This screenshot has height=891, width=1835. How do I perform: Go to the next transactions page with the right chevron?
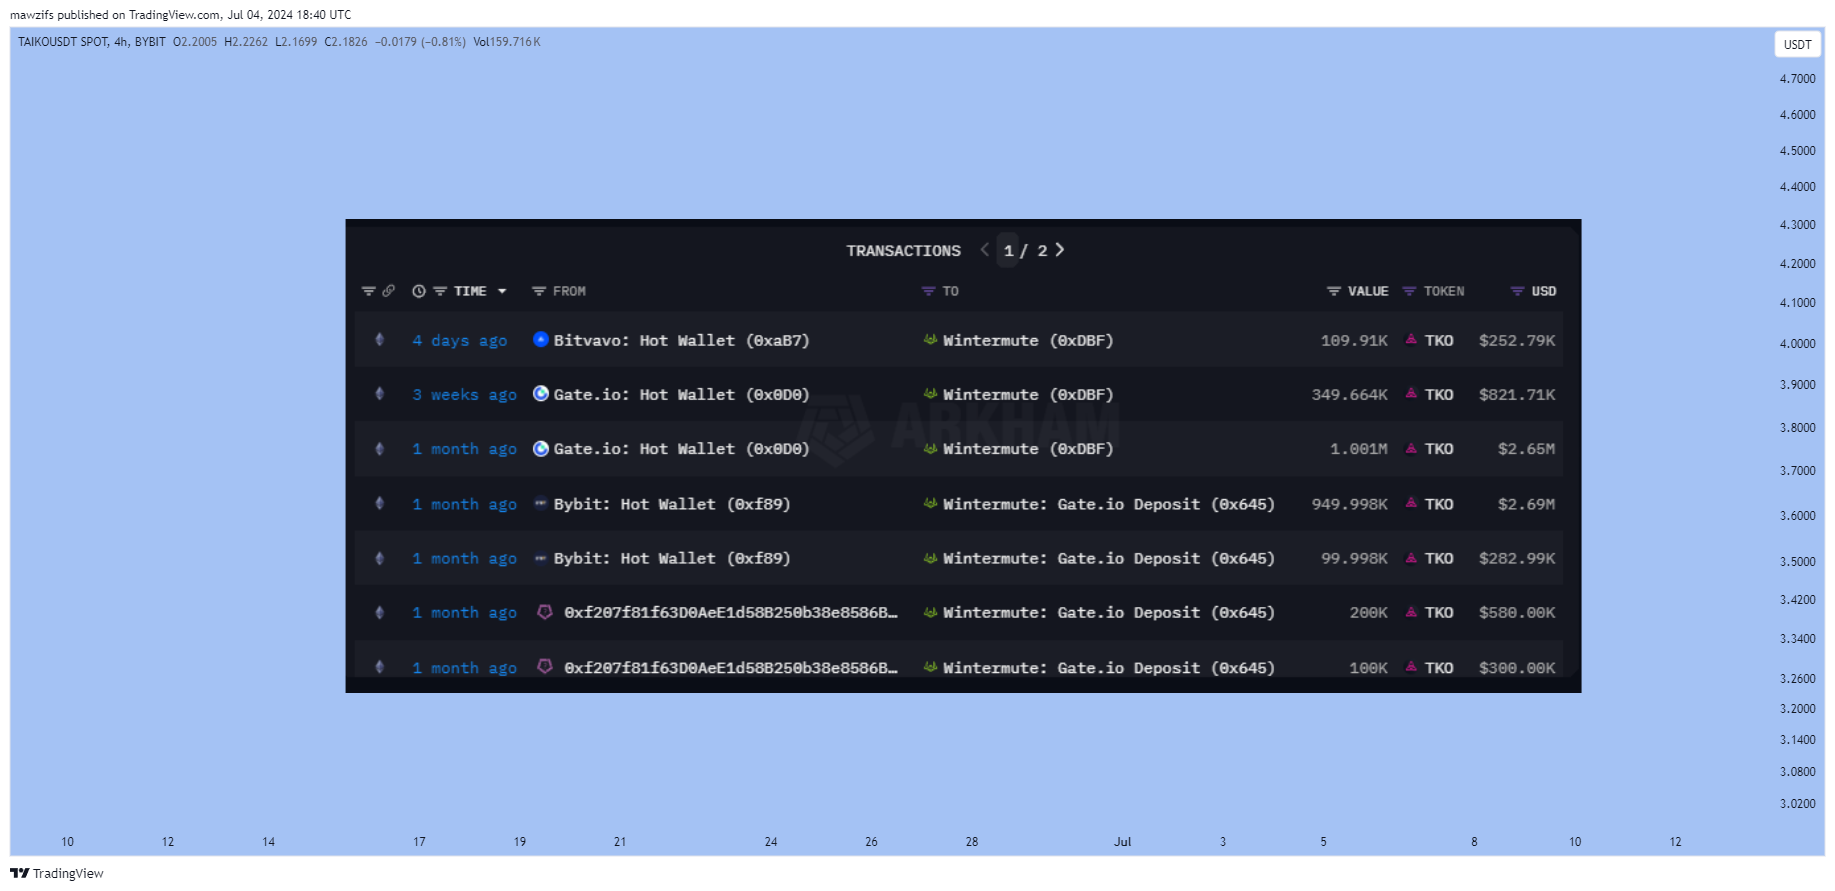[1060, 249]
